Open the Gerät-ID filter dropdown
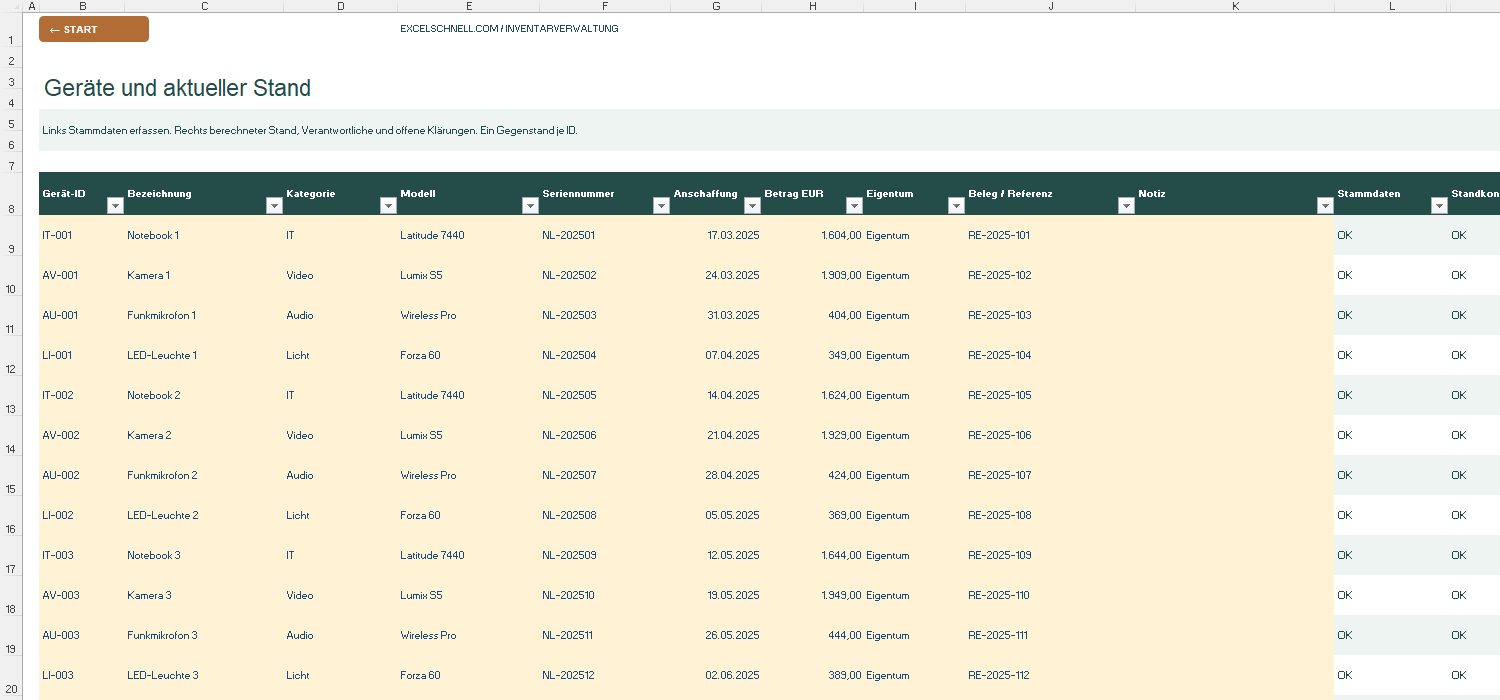This screenshot has width=1500, height=700. [x=115, y=205]
